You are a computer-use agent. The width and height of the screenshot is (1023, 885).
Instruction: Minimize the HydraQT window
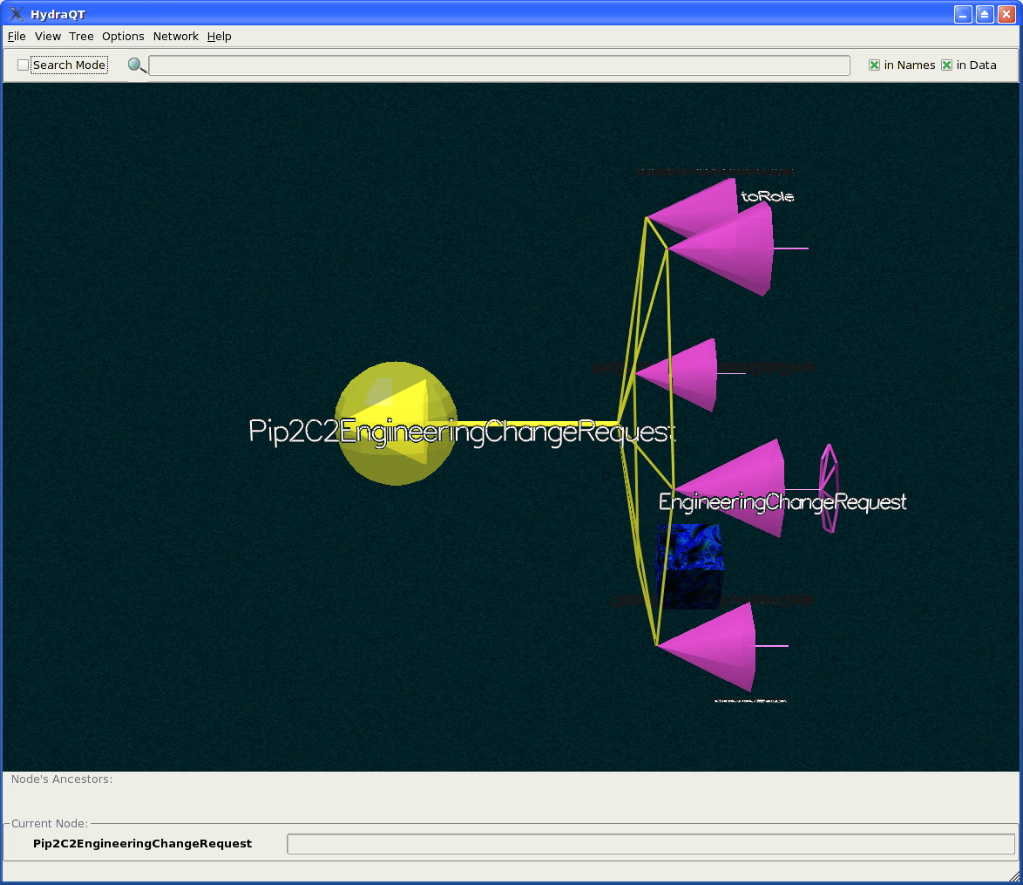click(x=963, y=14)
